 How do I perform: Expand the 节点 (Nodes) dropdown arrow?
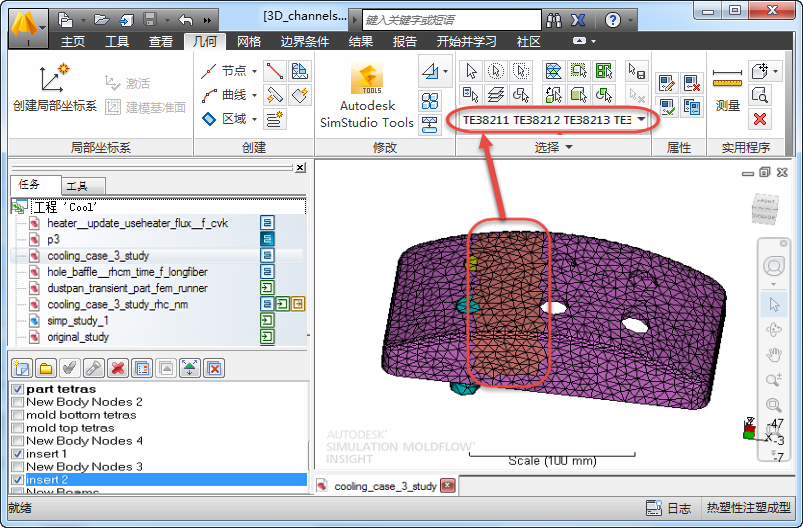pos(254,71)
